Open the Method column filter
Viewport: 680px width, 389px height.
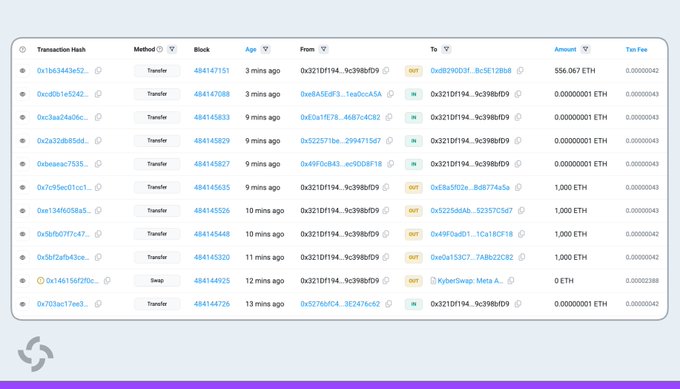tap(172, 49)
